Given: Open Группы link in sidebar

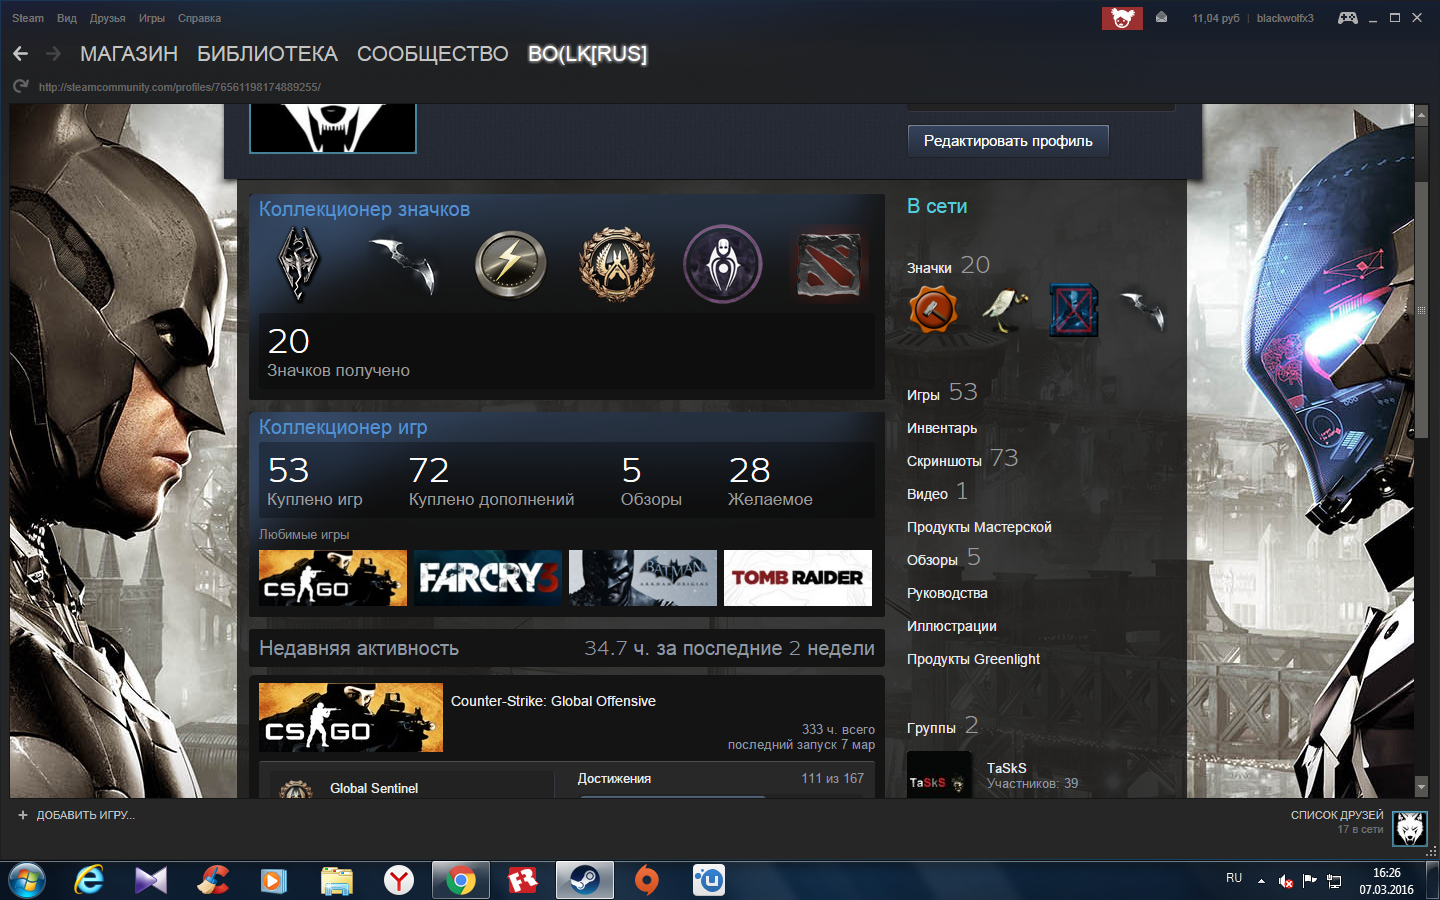Looking at the screenshot, I should point(931,728).
